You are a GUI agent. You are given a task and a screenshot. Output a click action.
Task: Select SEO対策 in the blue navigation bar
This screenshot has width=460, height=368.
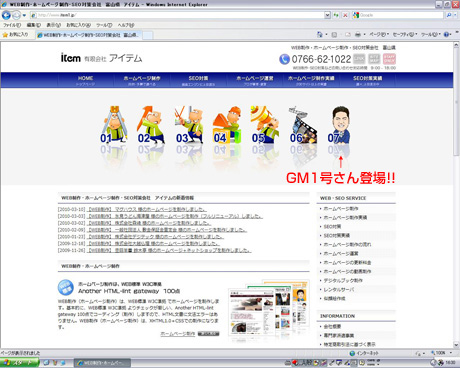tap(198, 80)
